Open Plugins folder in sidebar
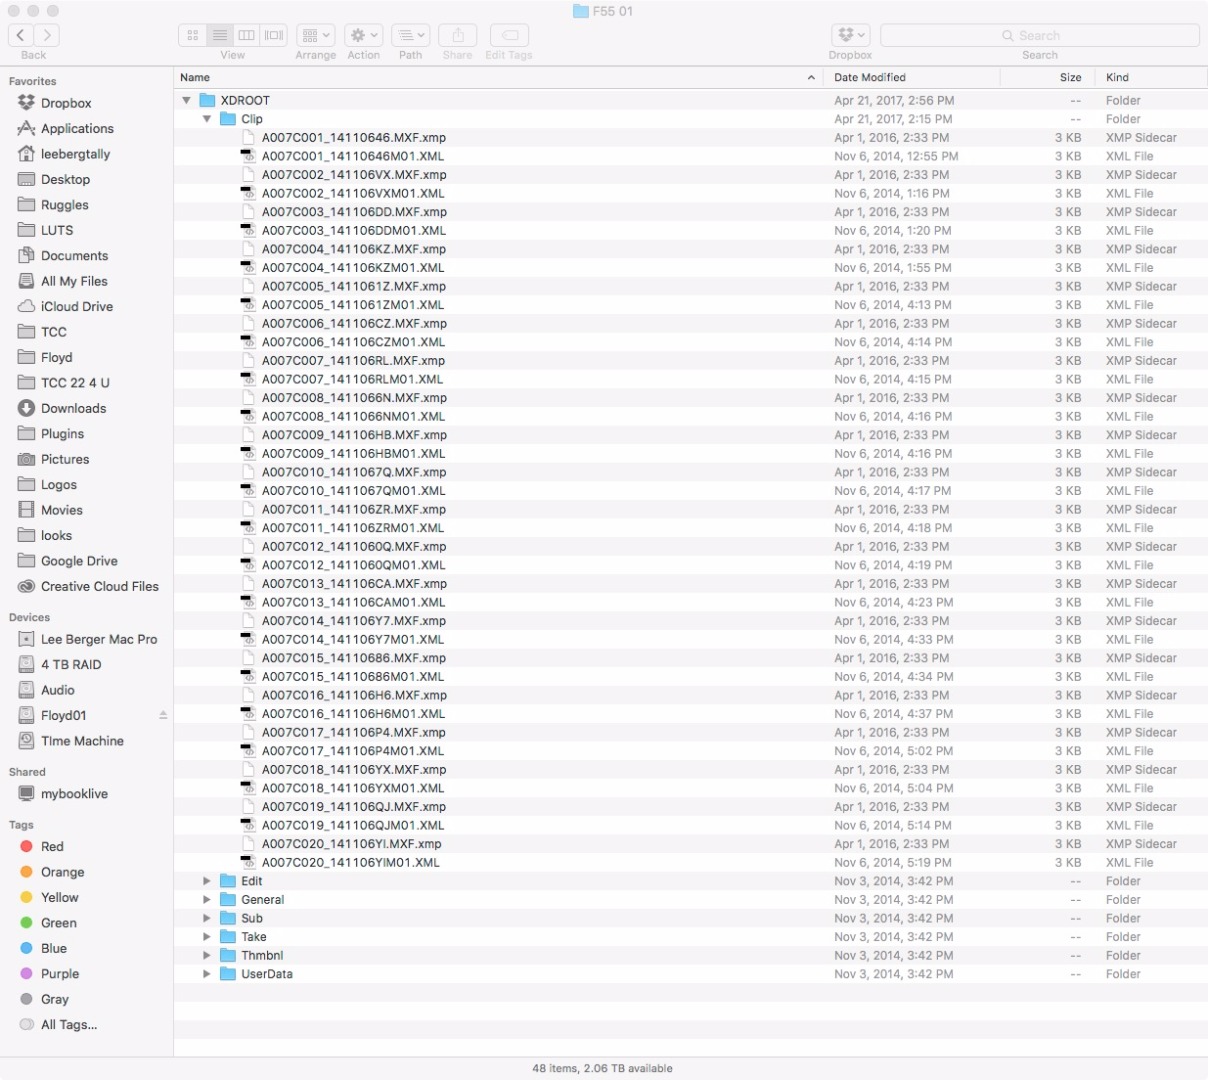 pos(62,434)
